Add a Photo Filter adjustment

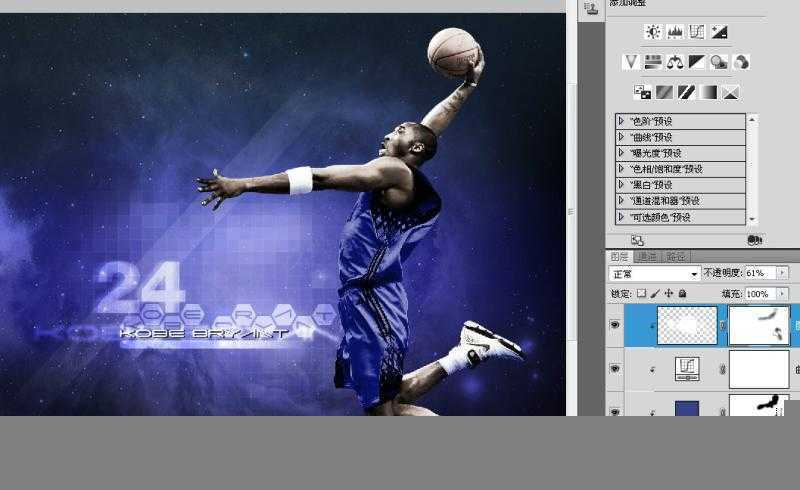[x=719, y=62]
